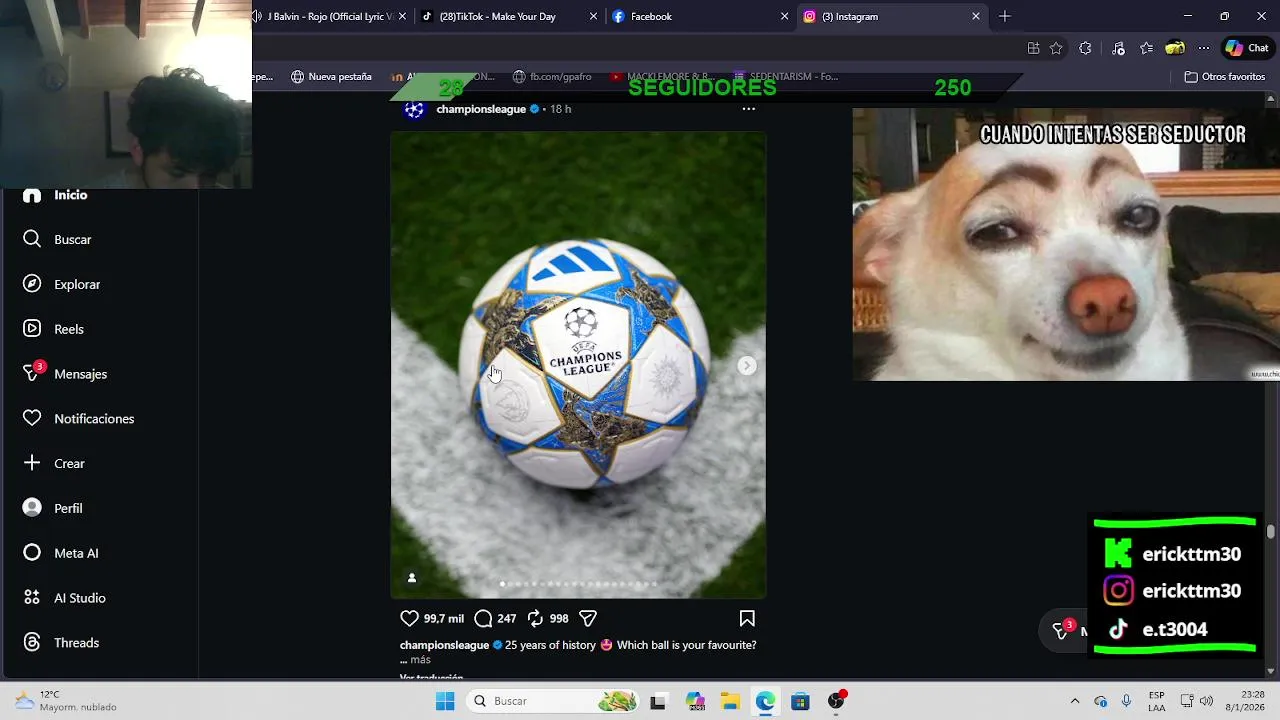Open the Reels icon
The width and height of the screenshot is (1280, 720).
click(32, 329)
